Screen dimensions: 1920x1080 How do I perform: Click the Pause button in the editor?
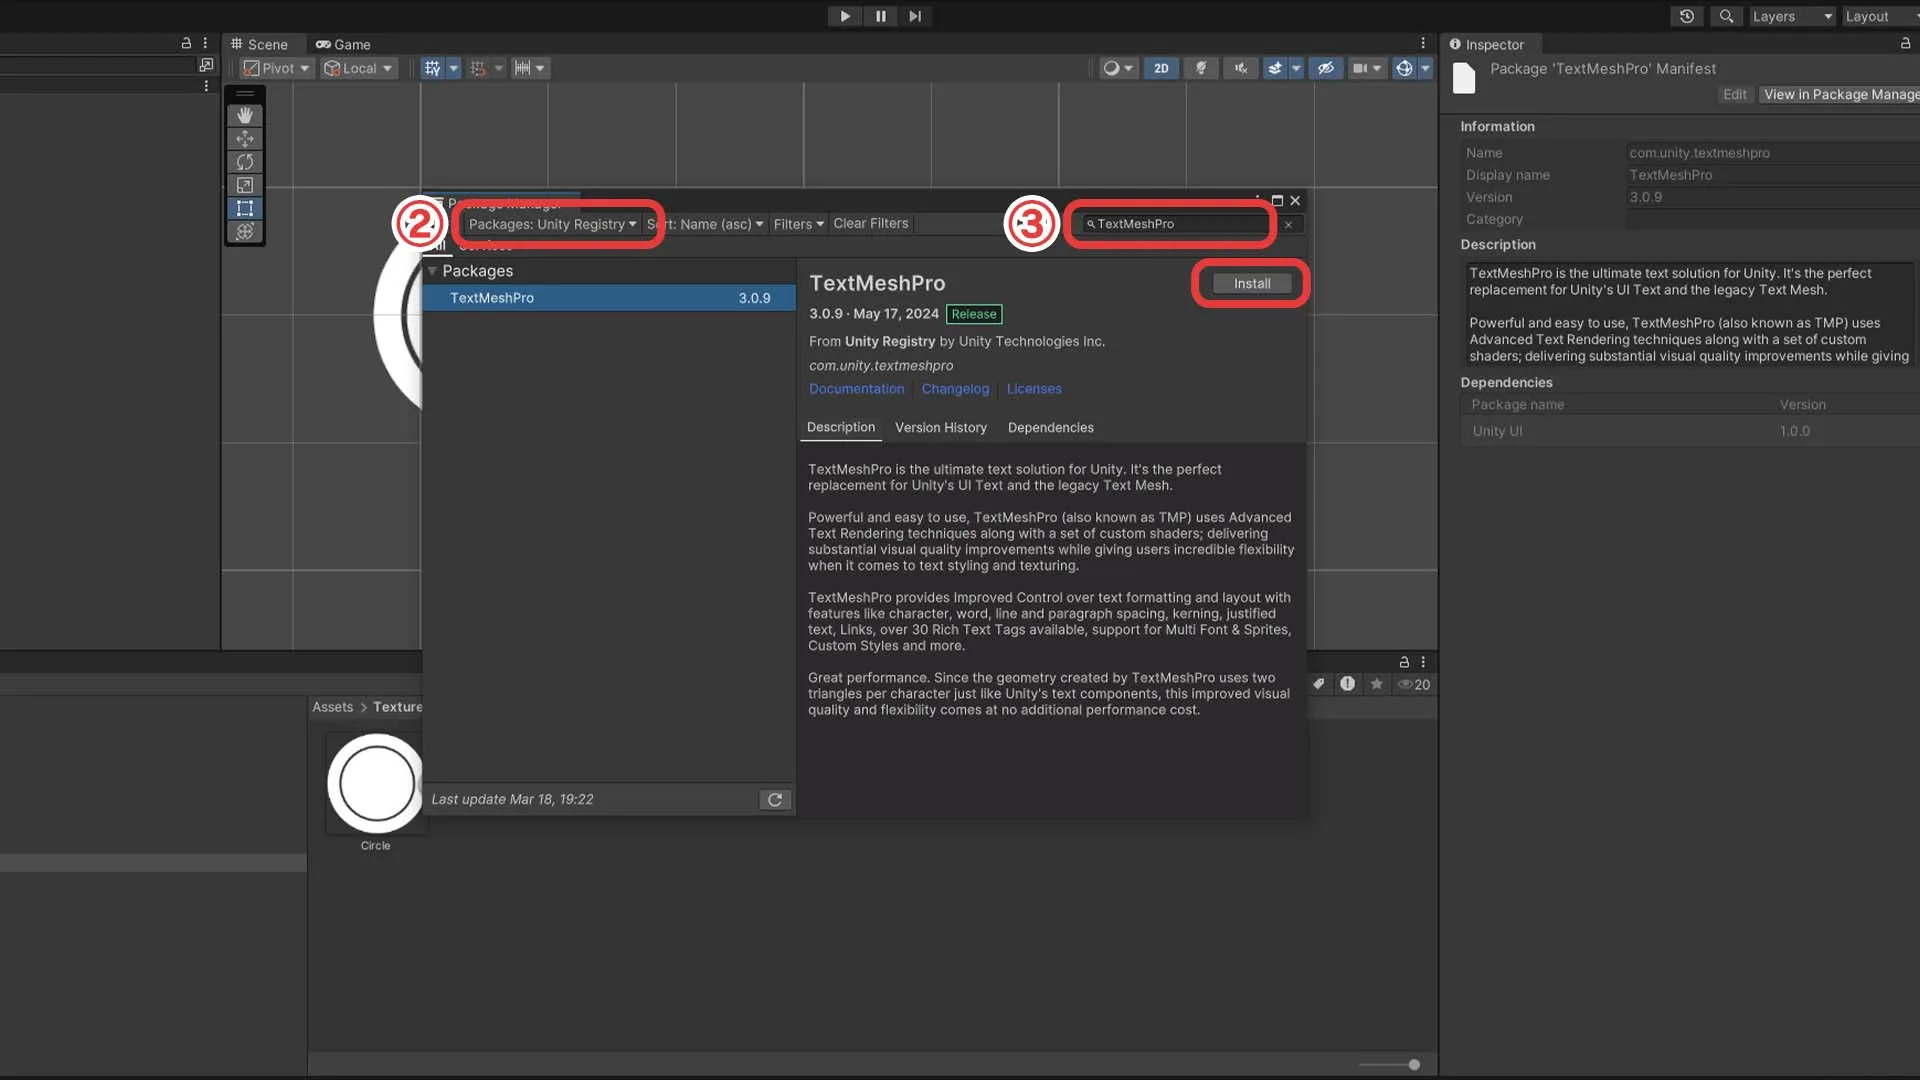click(880, 16)
